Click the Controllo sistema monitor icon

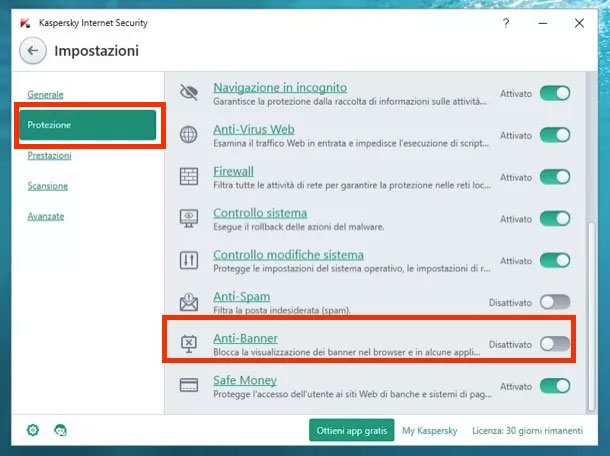coord(188,218)
